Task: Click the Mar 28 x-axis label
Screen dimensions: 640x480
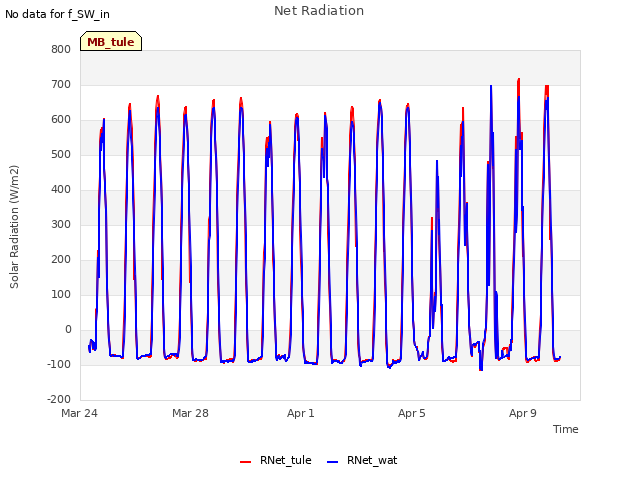Action: [x=190, y=413]
